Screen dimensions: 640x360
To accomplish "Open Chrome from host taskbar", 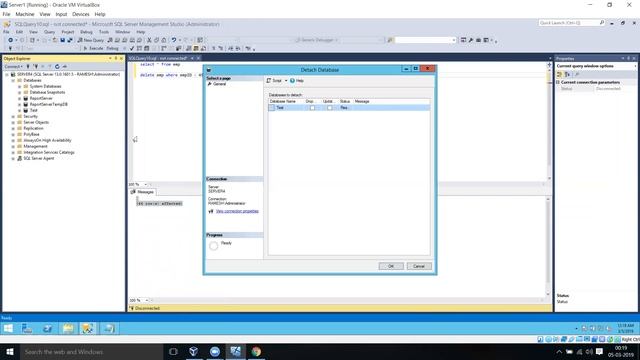I will coord(256,351).
